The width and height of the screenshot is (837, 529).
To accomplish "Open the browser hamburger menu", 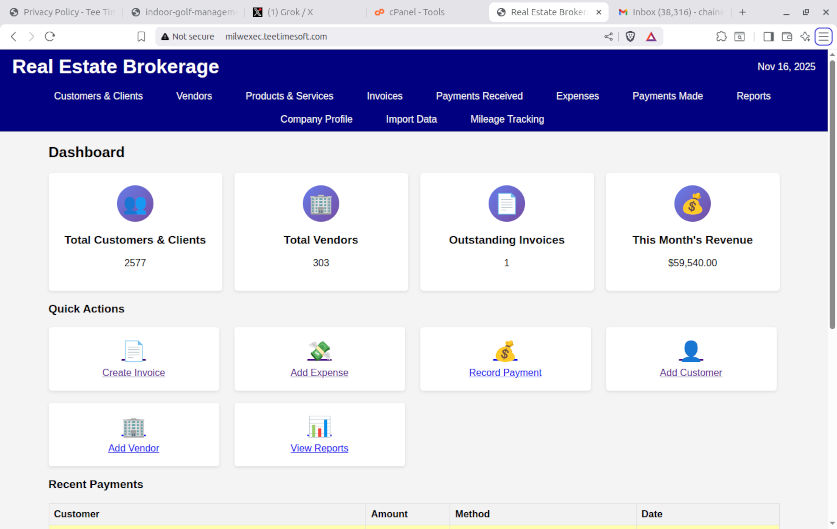I will (823, 36).
